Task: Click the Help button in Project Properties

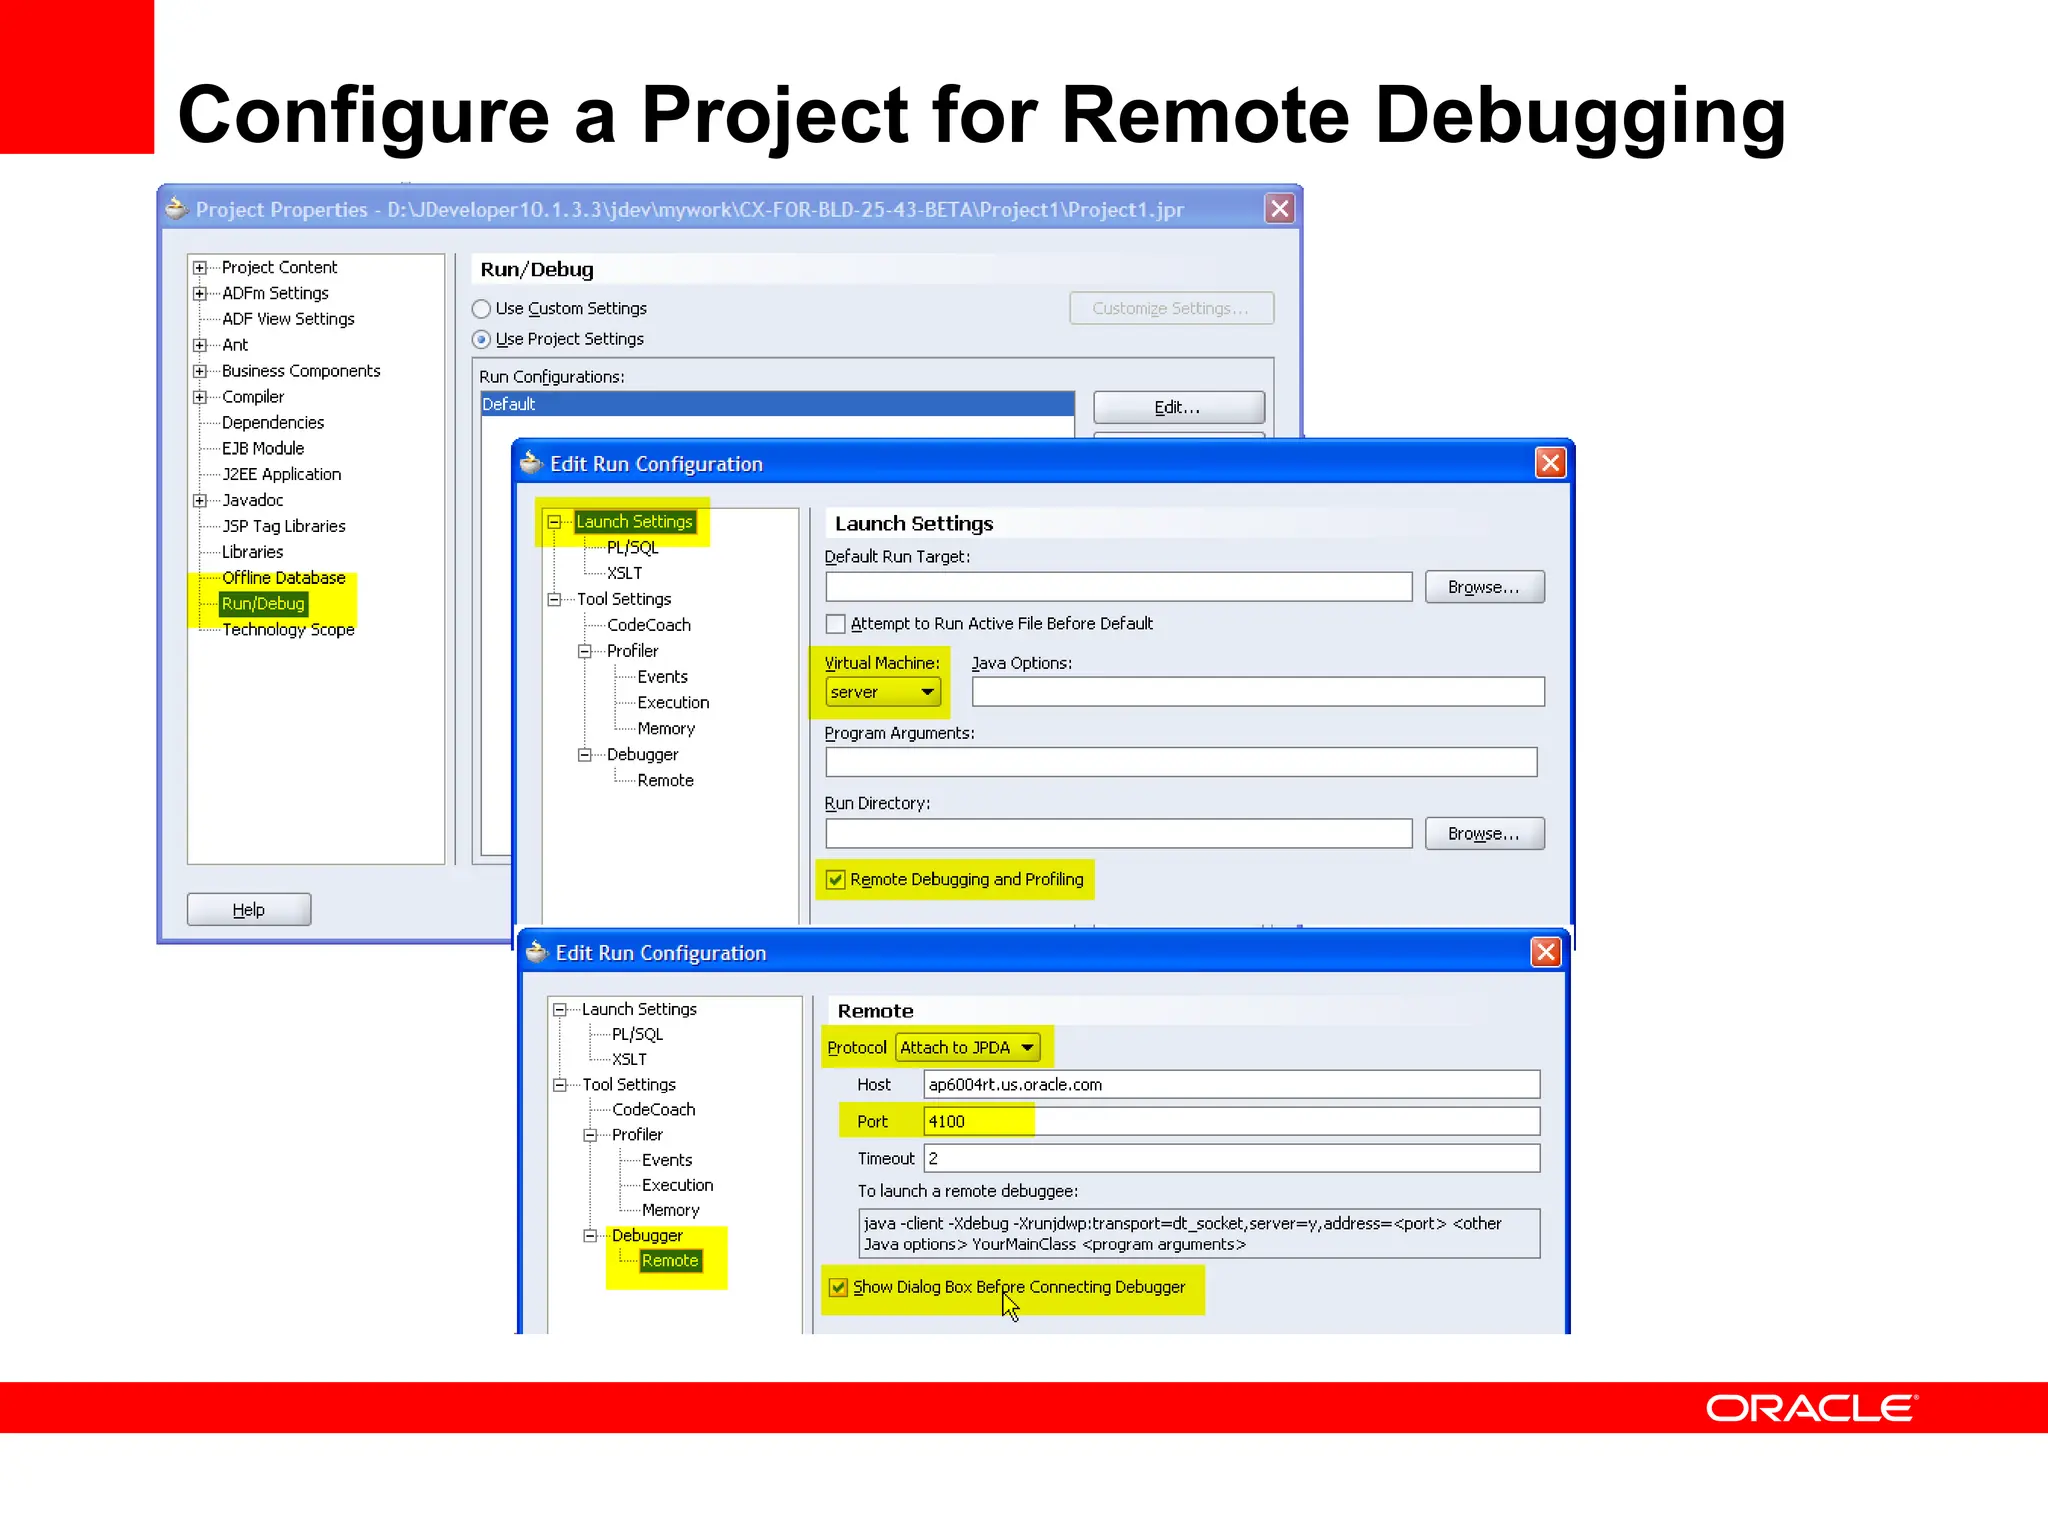Action: click(x=249, y=910)
